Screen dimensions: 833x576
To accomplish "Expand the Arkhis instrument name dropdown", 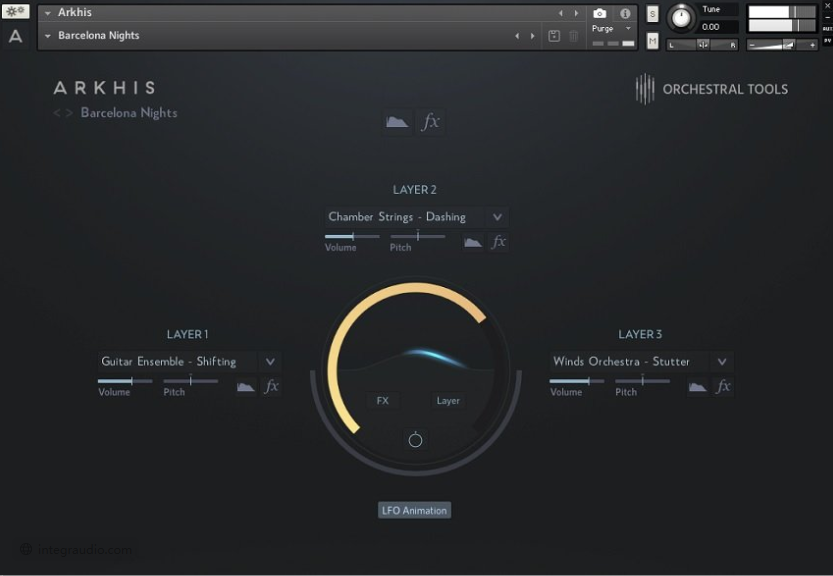I will point(48,13).
